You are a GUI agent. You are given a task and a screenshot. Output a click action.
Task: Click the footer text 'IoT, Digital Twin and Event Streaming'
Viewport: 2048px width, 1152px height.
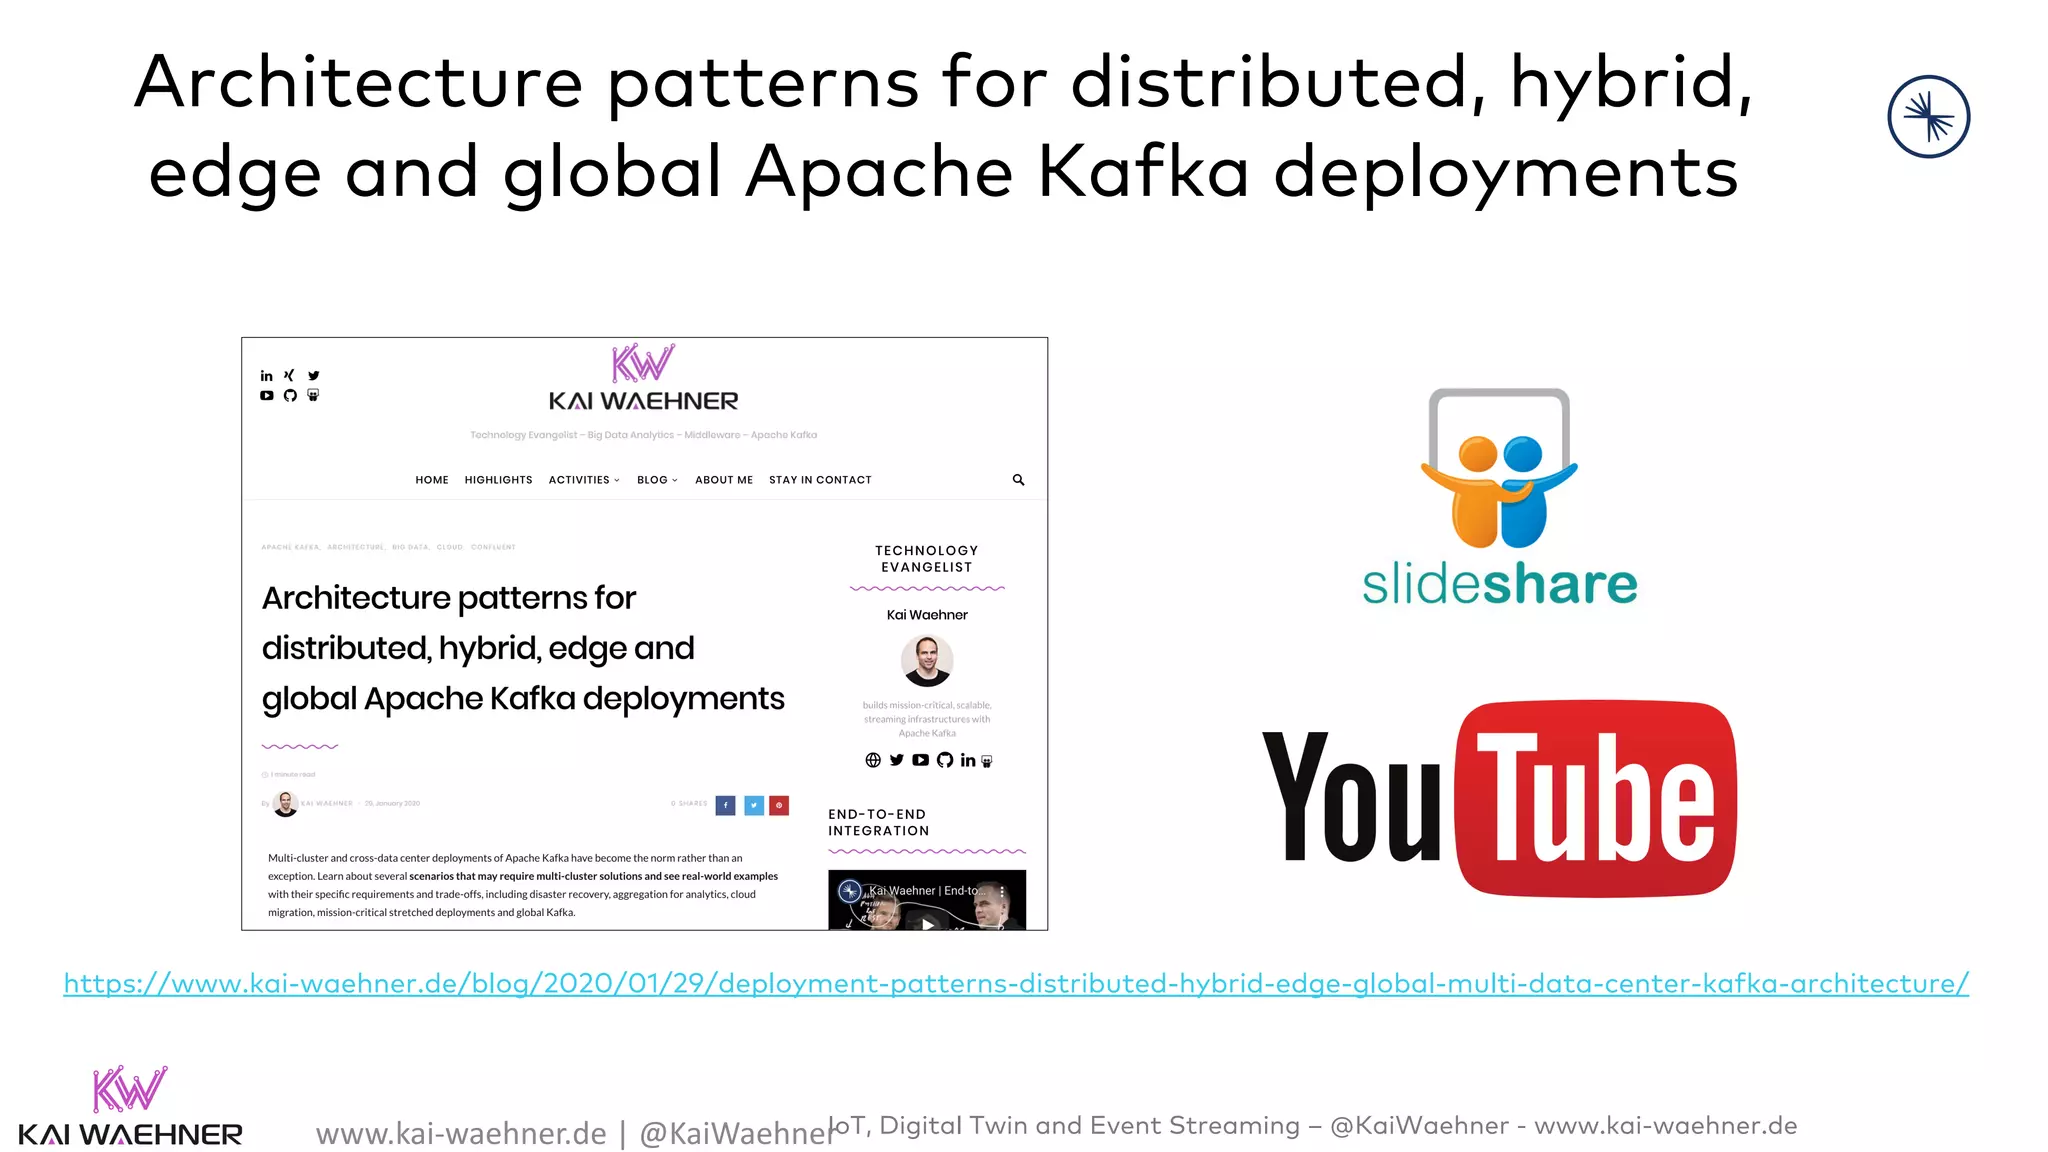click(1065, 1126)
